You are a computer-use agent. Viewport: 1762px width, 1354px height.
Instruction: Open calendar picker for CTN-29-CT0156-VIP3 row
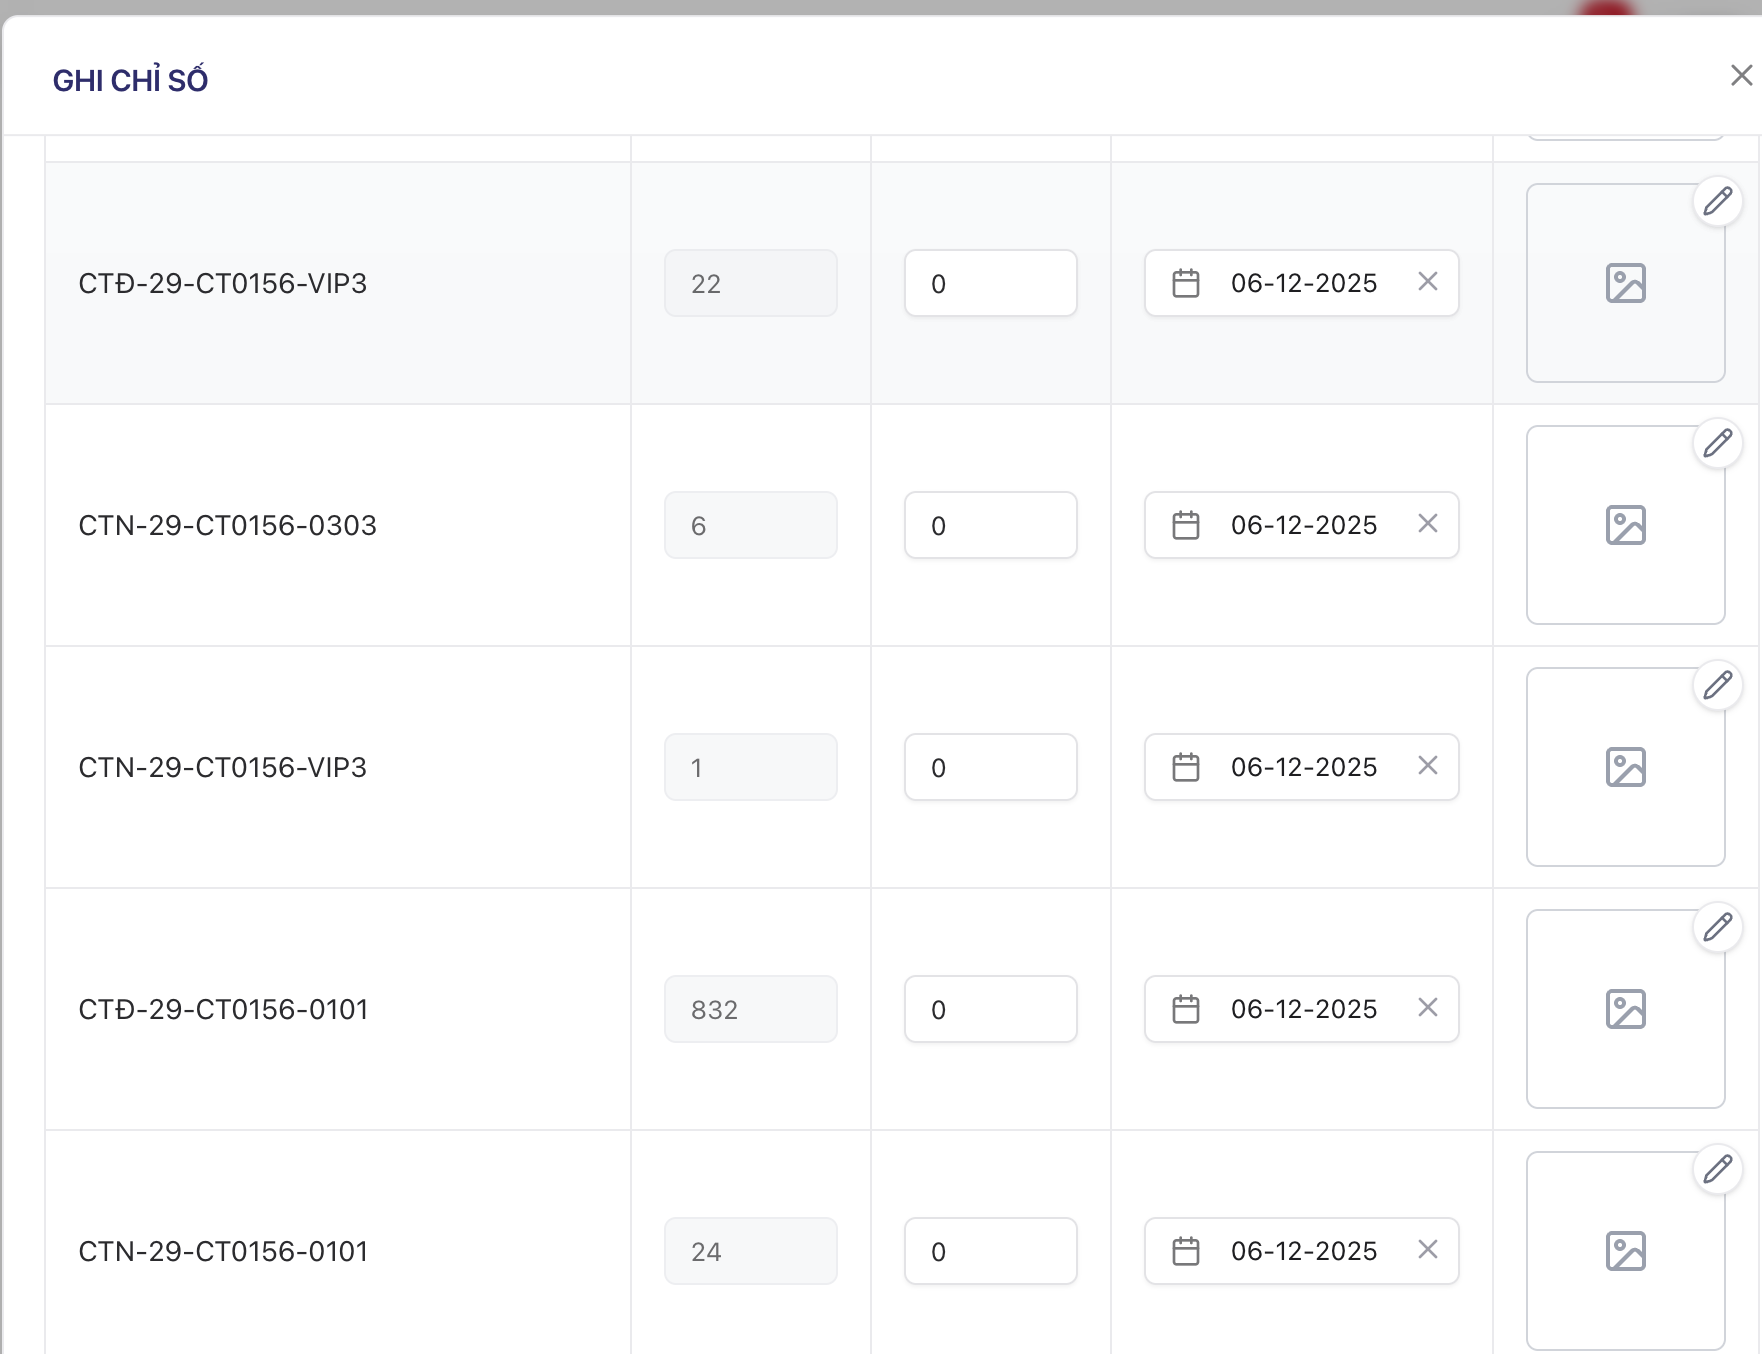(1186, 767)
